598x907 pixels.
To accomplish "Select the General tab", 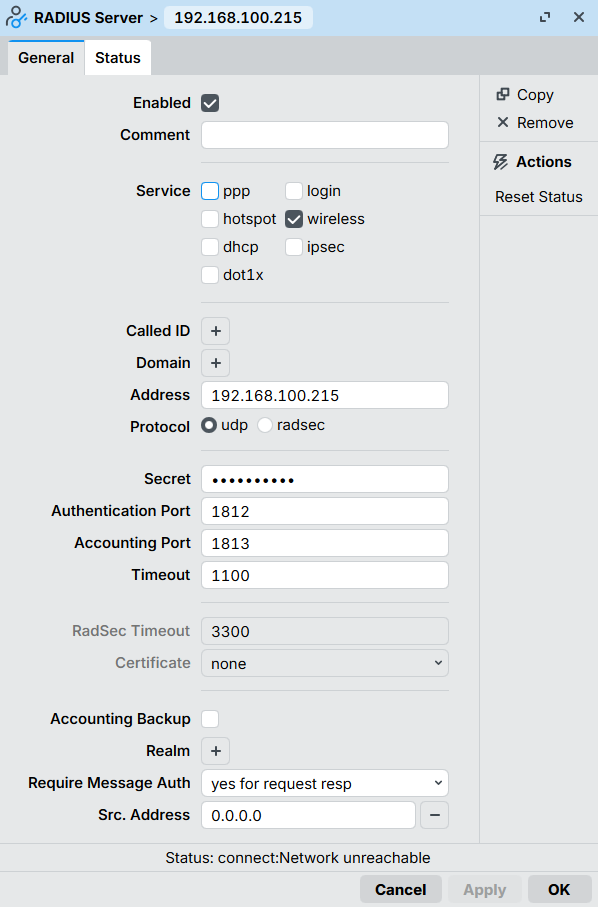I will (45, 58).
